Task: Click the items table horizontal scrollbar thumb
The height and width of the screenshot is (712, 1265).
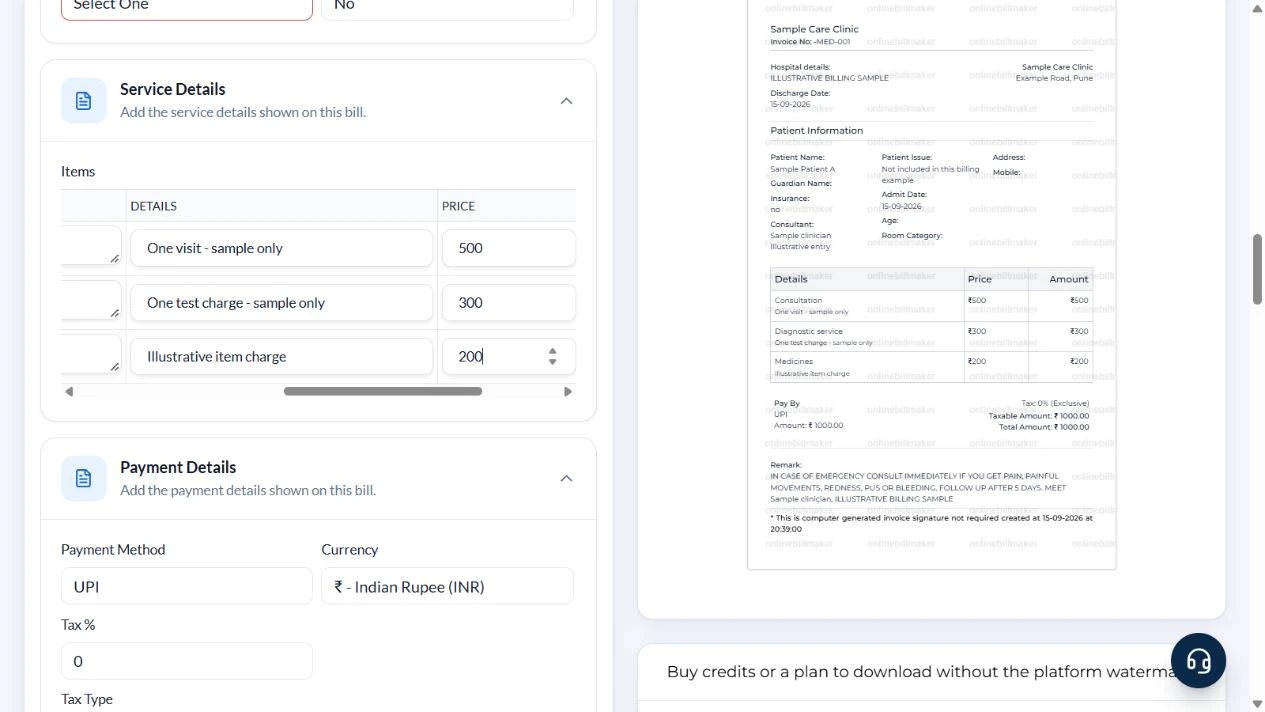Action: click(x=383, y=391)
